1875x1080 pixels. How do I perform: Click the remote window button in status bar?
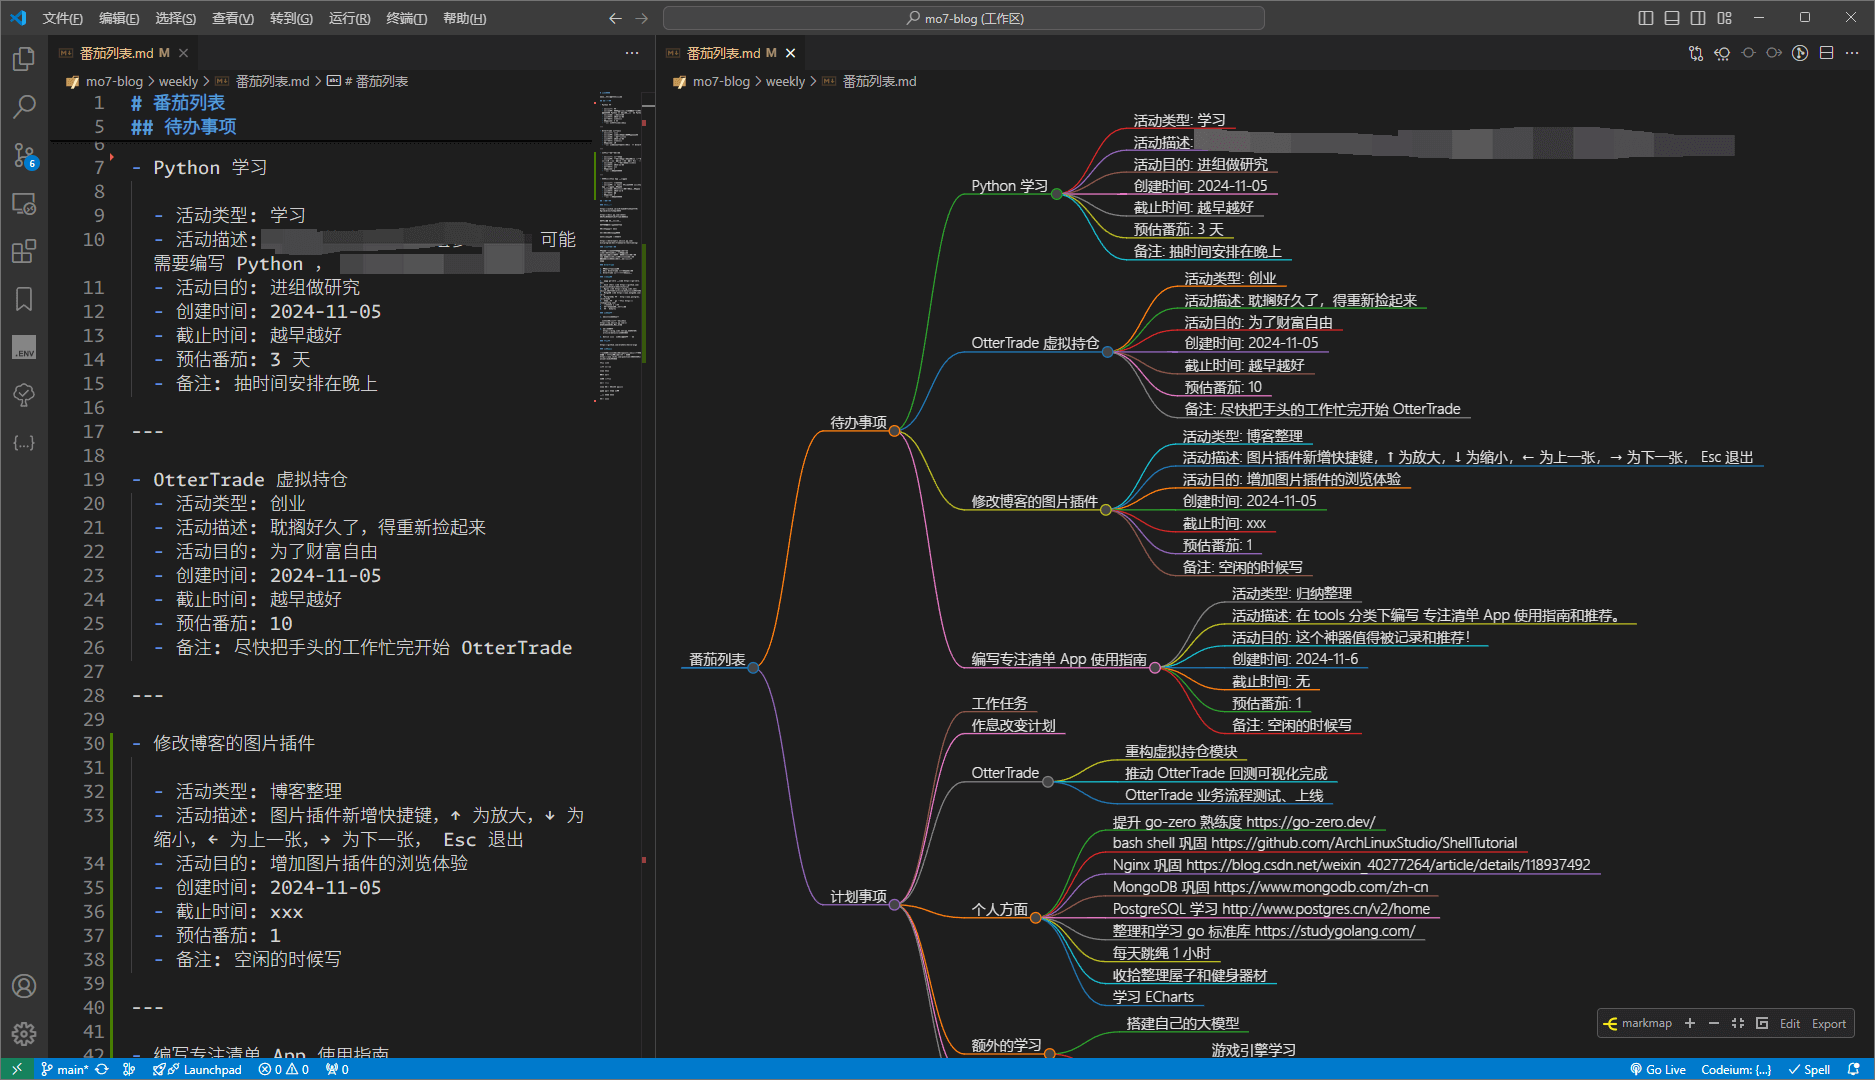pyautogui.click(x=17, y=1069)
